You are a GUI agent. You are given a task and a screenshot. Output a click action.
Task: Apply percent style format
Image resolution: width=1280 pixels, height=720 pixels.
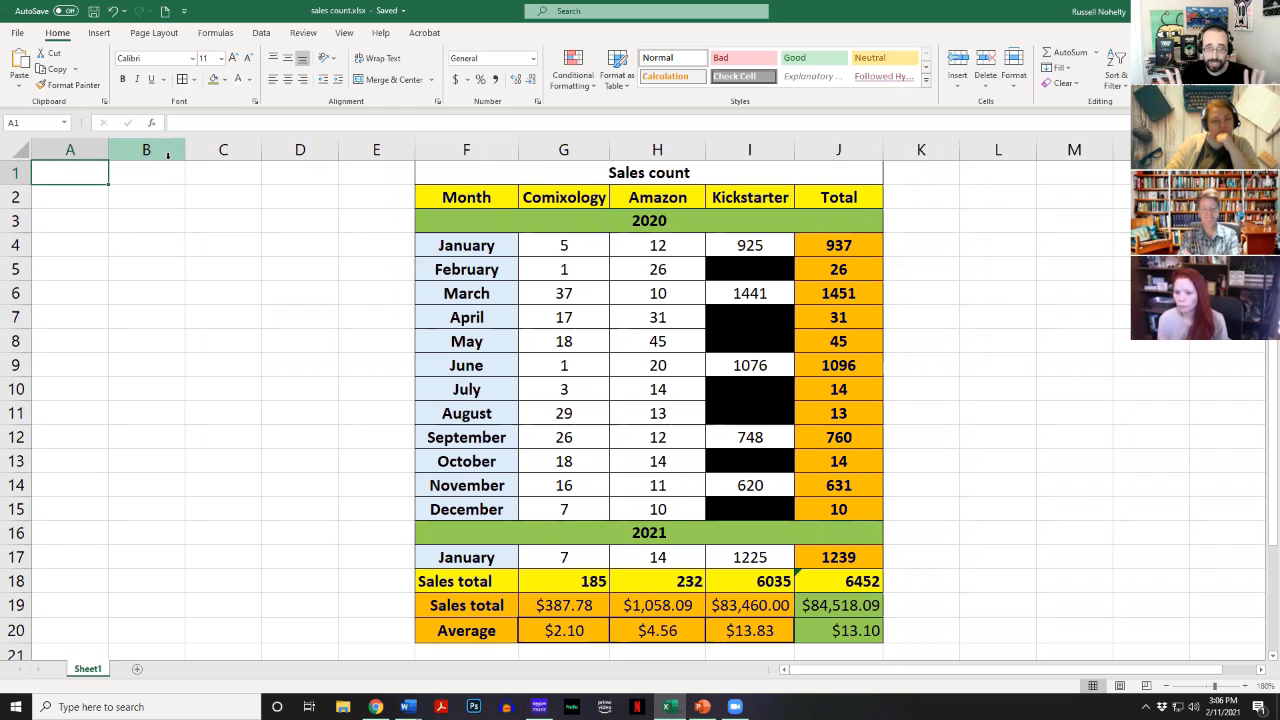(x=481, y=79)
